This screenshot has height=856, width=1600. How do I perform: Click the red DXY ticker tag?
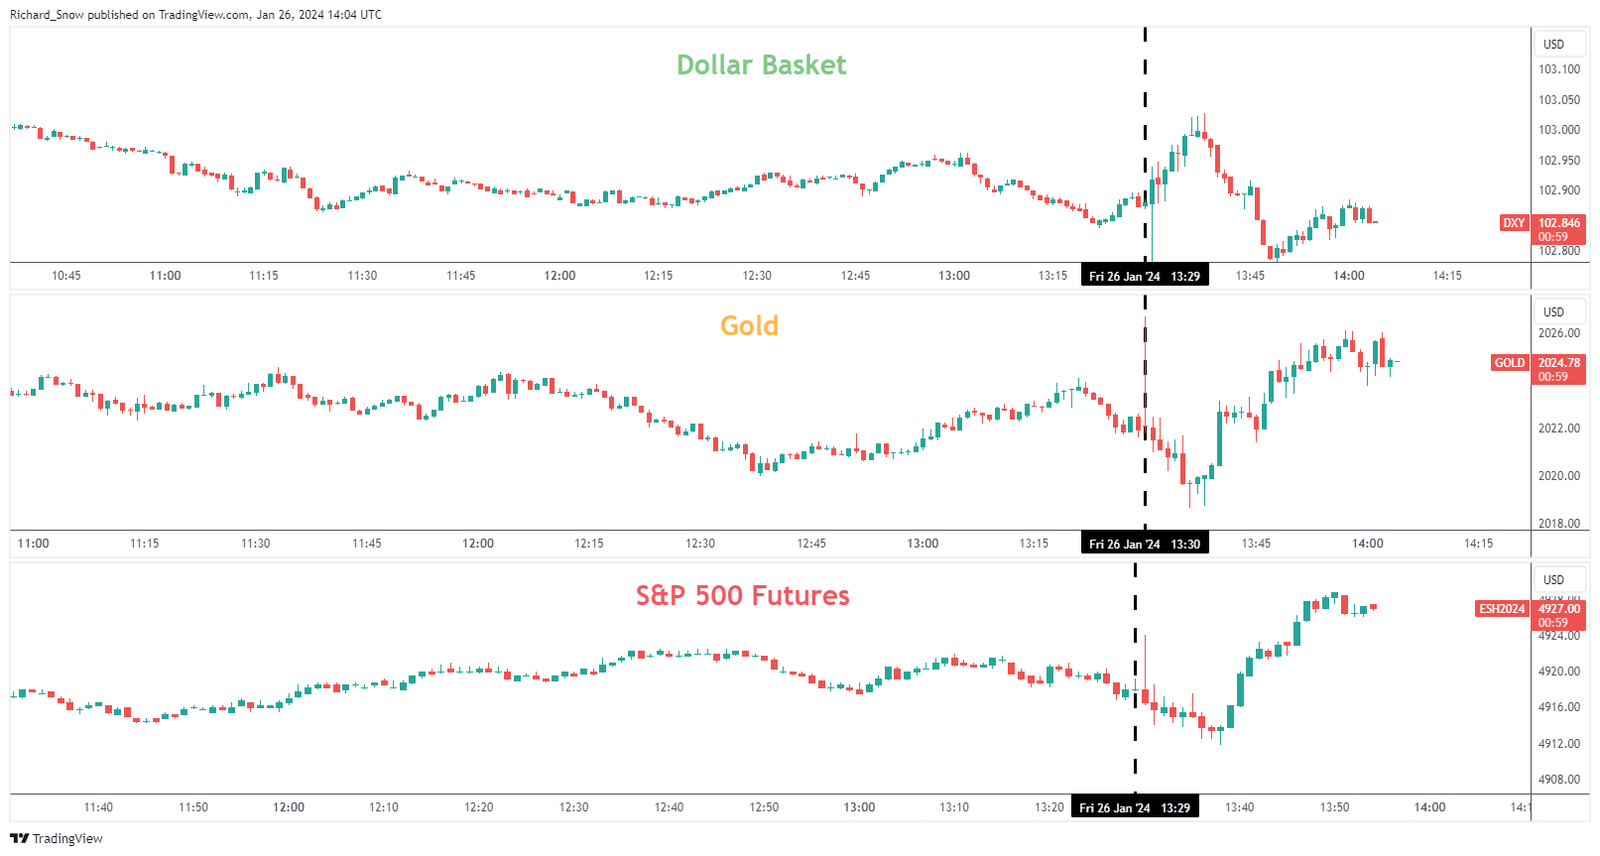coord(1514,223)
